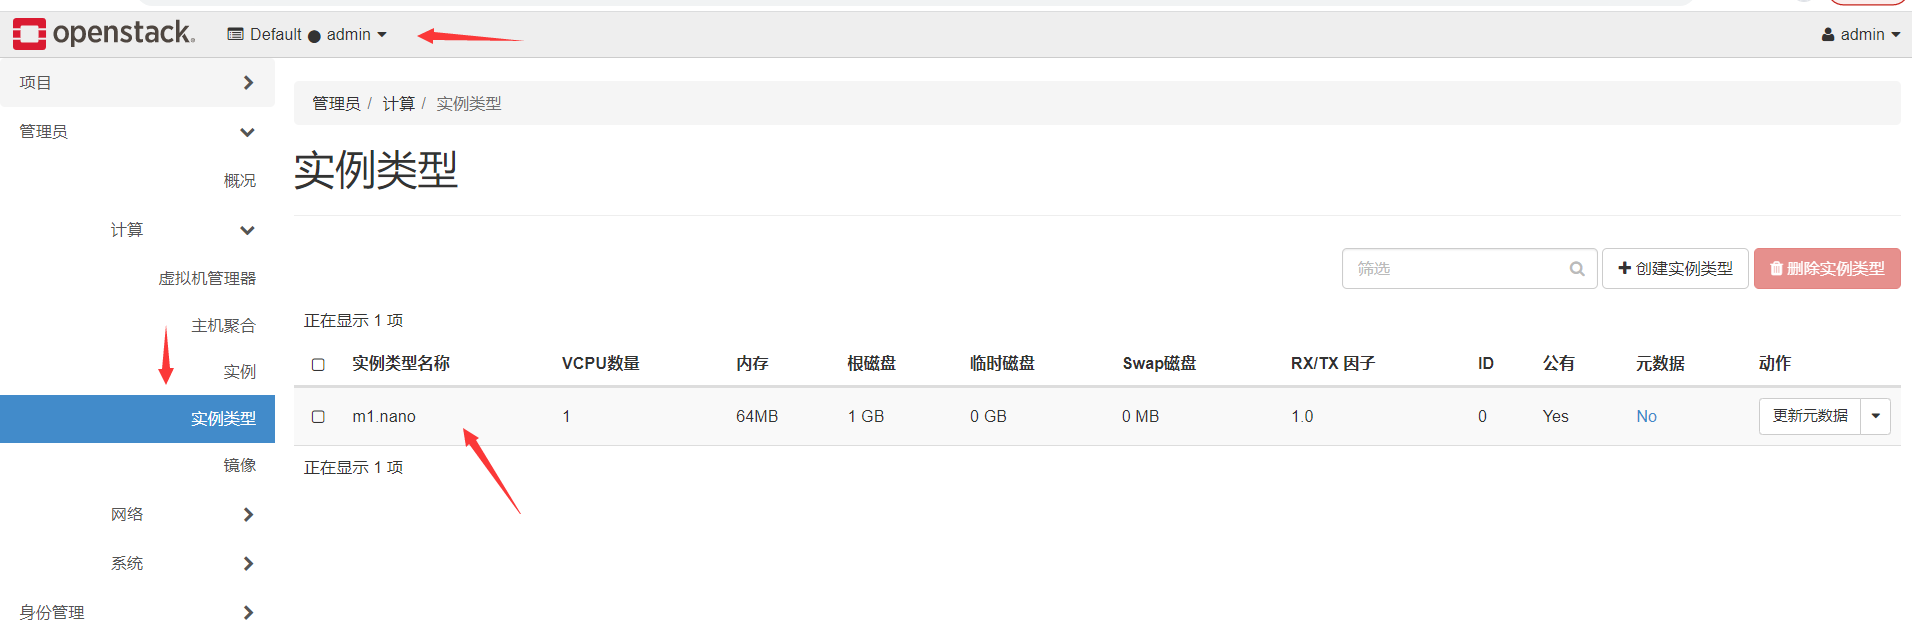Click the 1.0 RX/TX factor cell

pyautogui.click(x=1302, y=416)
